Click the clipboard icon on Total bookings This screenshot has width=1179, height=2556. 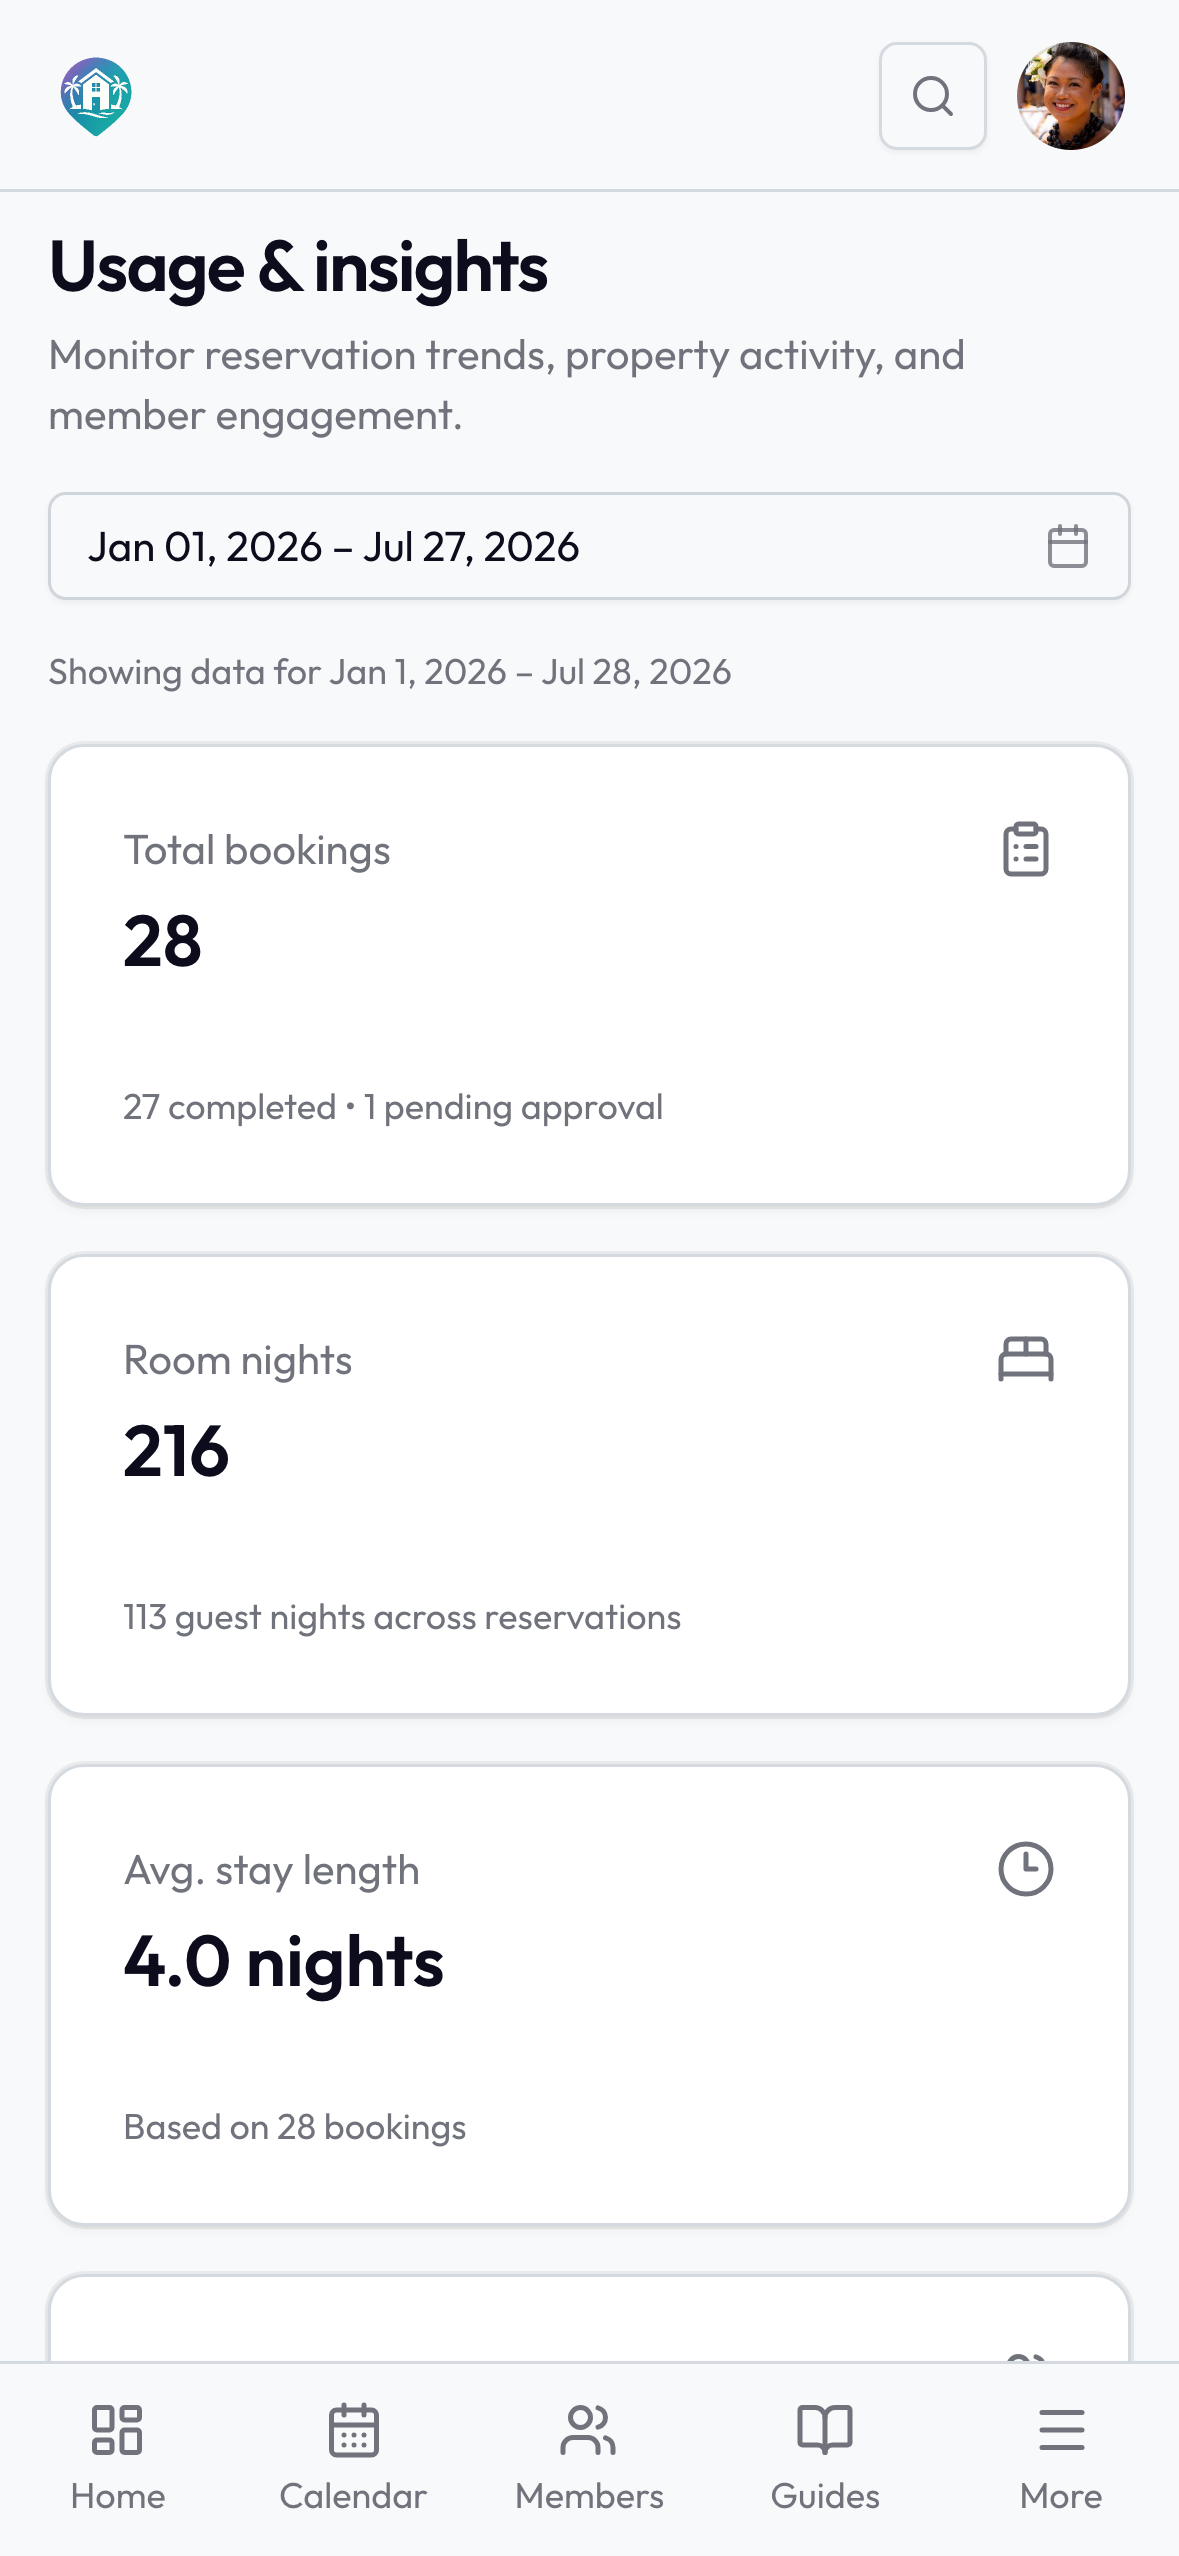point(1025,849)
